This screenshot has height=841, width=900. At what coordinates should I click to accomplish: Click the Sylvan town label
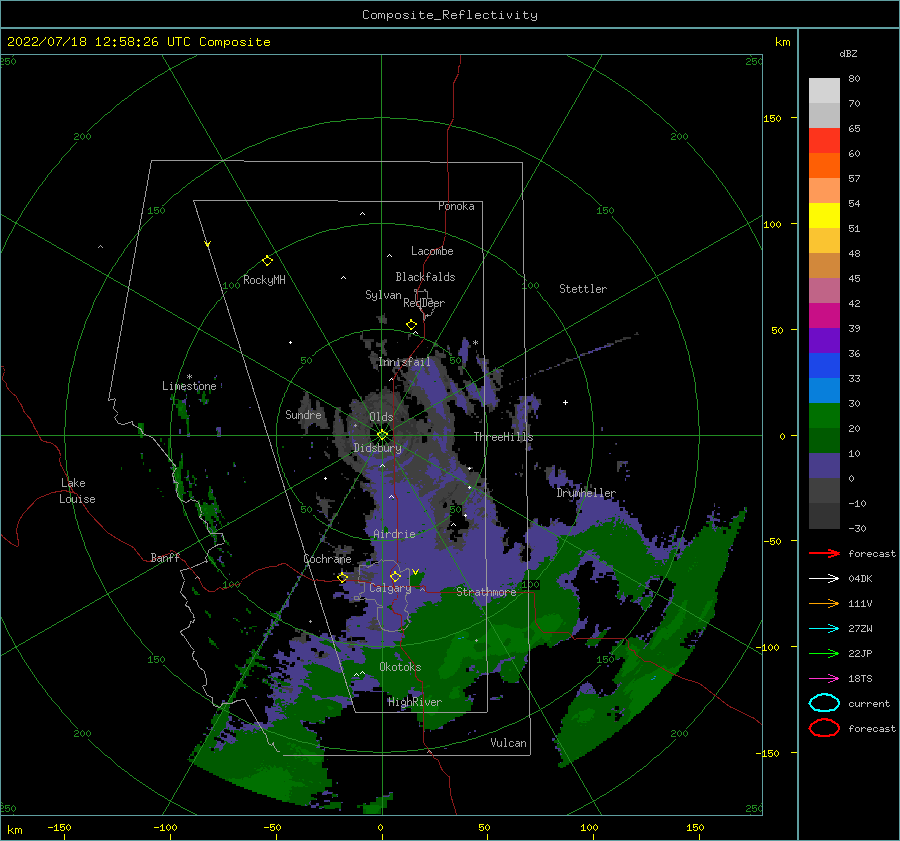(x=383, y=295)
